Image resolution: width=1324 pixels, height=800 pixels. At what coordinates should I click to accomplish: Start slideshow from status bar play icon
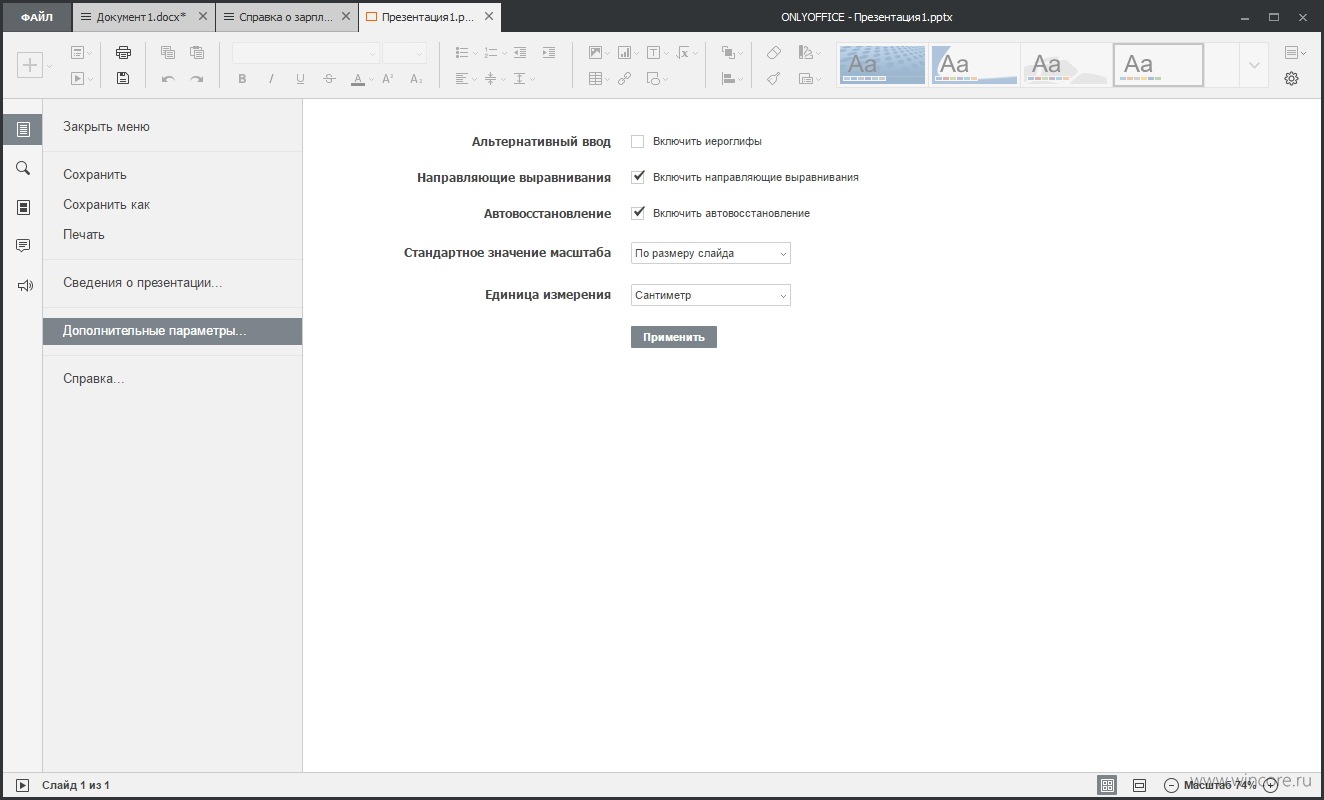tap(22, 786)
